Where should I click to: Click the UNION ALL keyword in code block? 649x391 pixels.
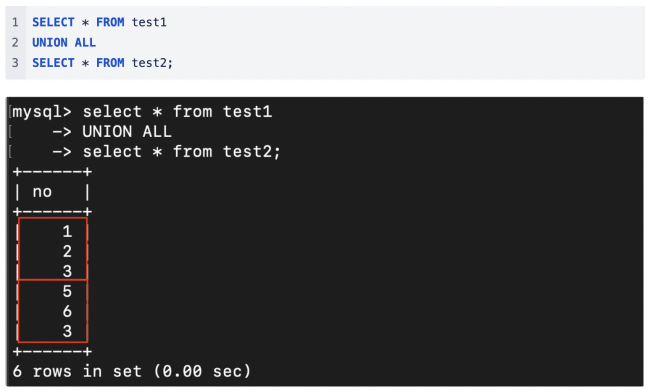64,42
